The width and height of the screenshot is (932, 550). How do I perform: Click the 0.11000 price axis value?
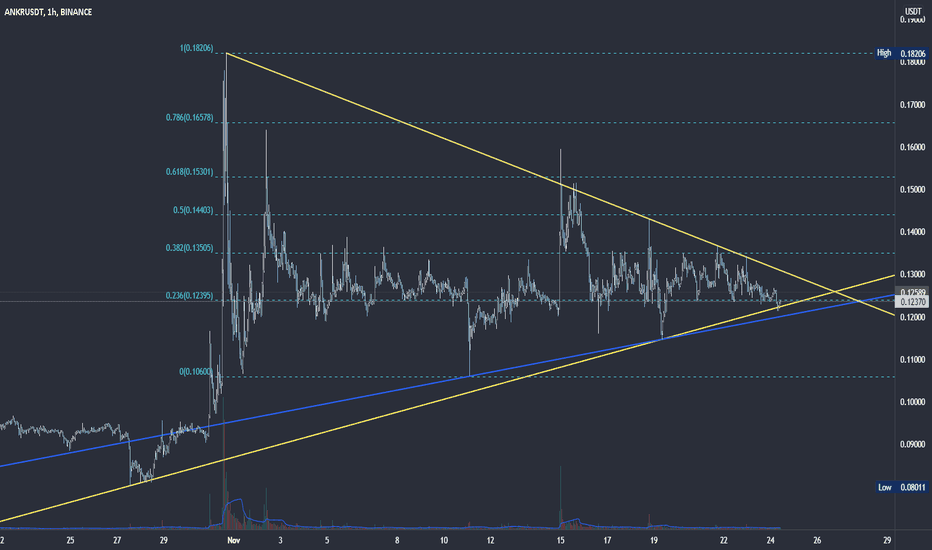pos(912,360)
